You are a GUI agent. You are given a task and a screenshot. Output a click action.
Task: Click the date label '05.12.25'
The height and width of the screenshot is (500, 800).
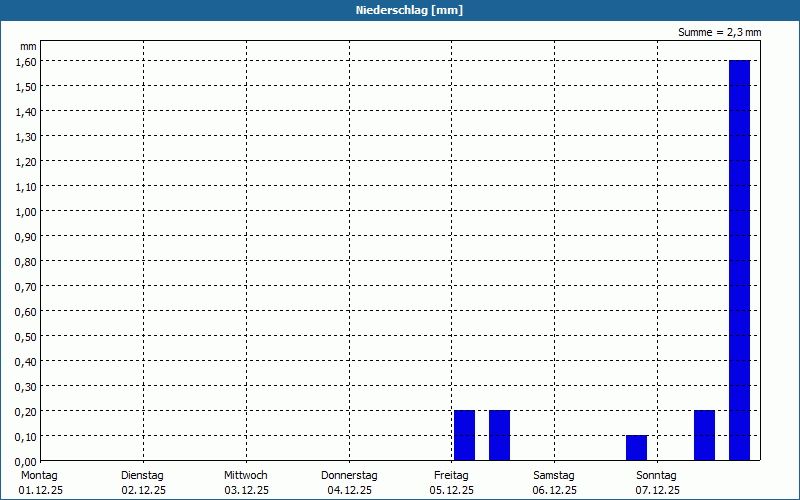tap(452, 490)
